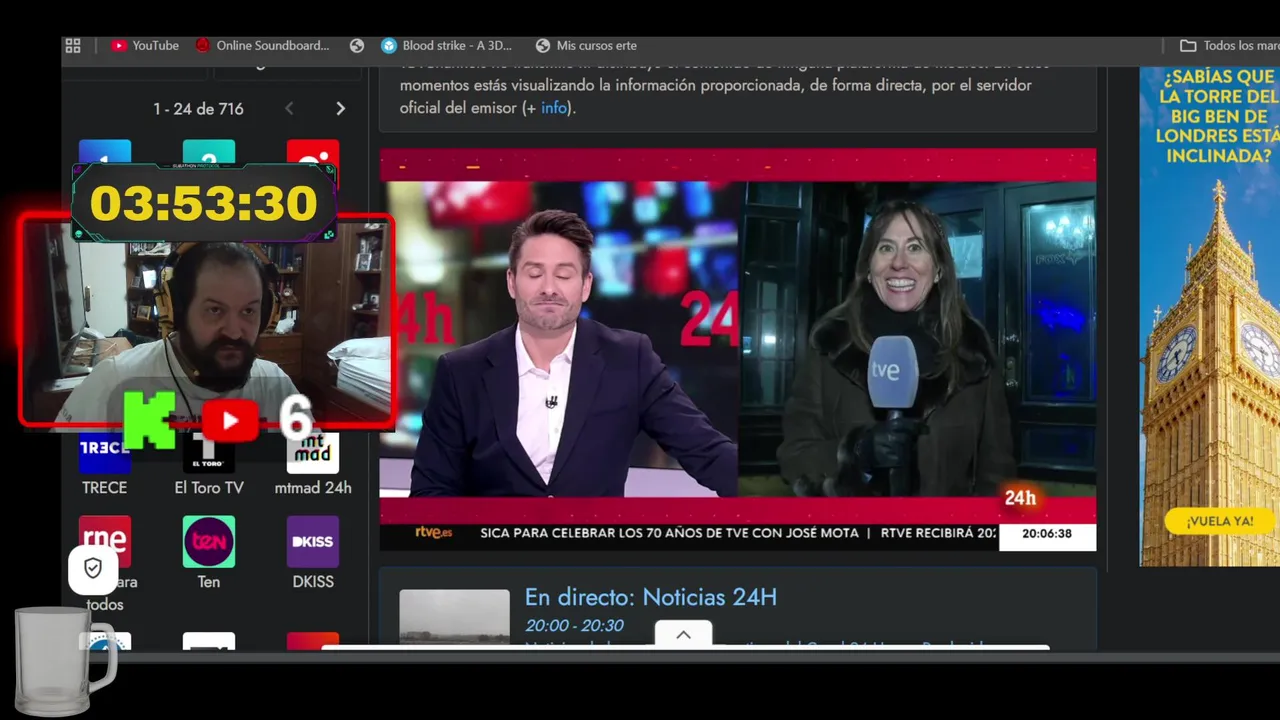Open the YouTube bookmark
This screenshot has height=720, width=1280.
pyautogui.click(x=145, y=46)
